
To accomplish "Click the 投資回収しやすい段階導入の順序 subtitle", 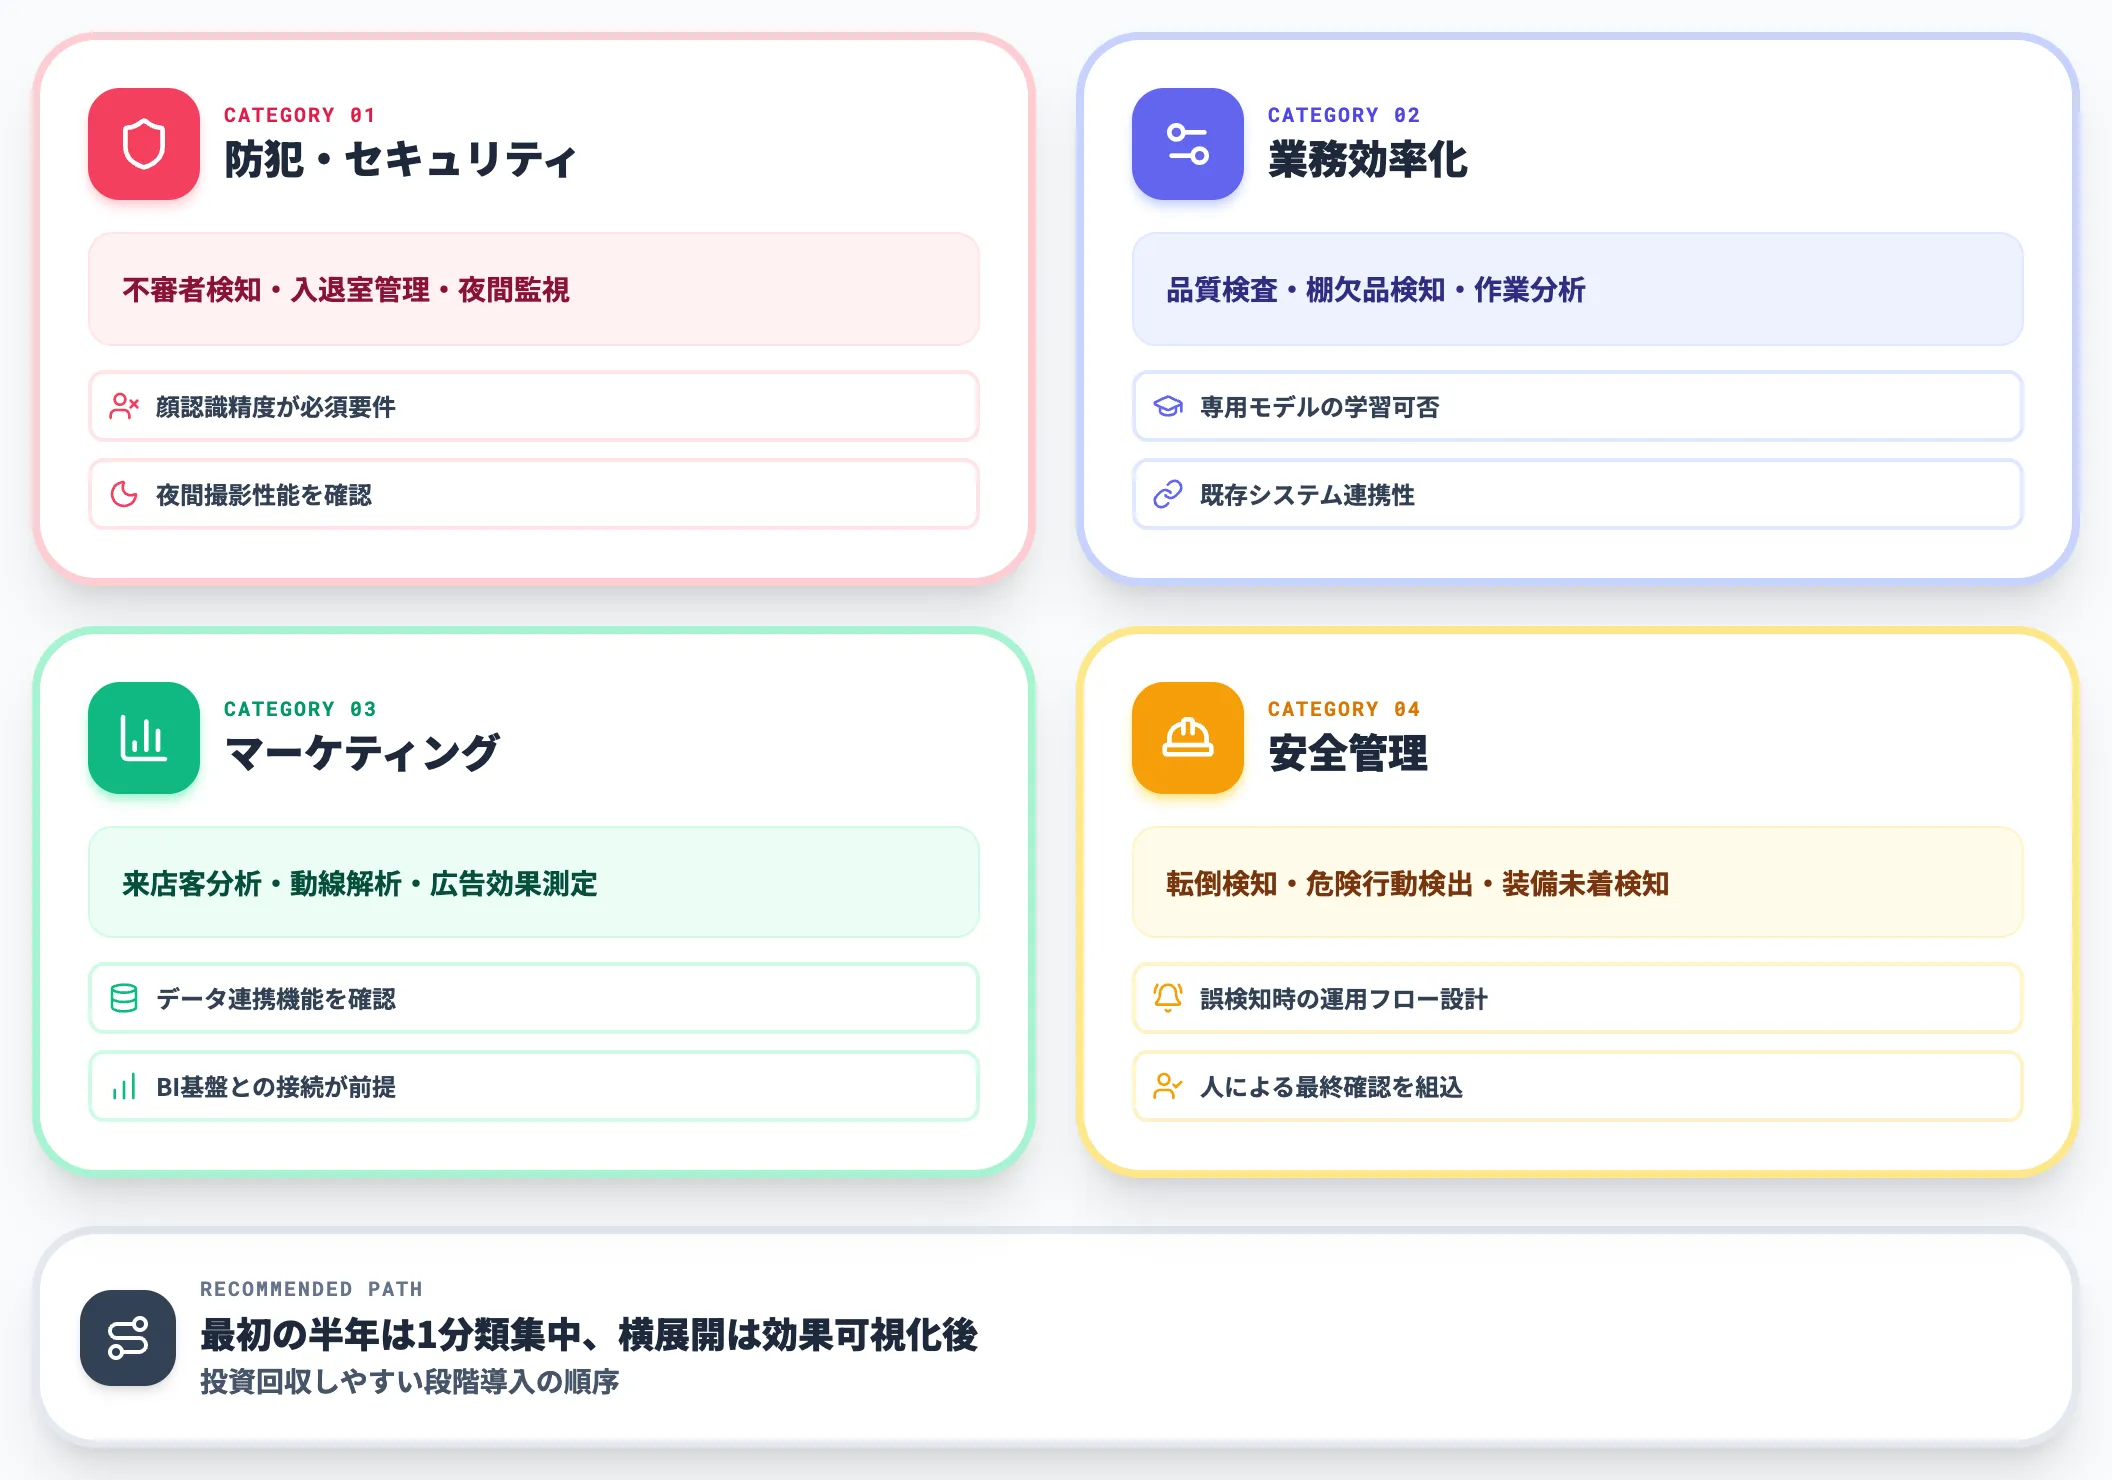I will tap(409, 1382).
